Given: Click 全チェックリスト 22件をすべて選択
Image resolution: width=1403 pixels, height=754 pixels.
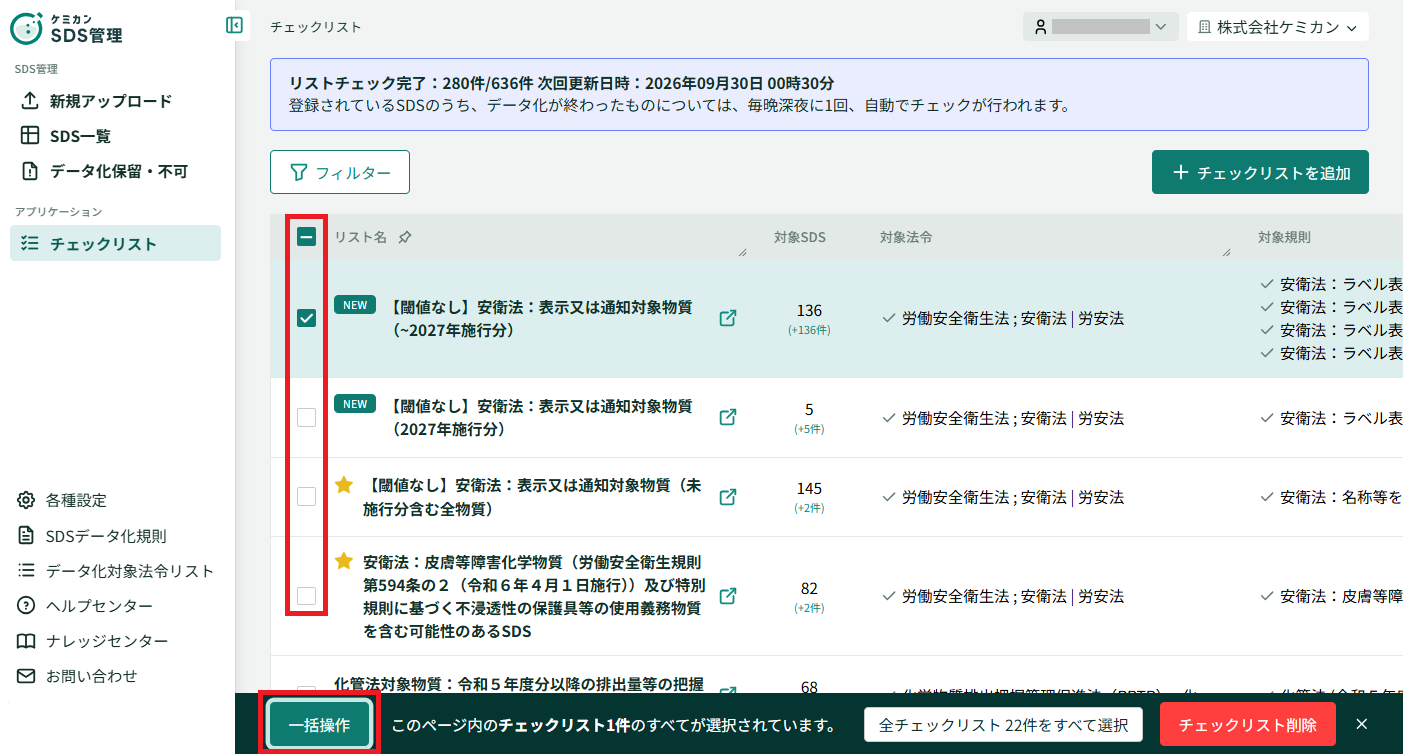Looking at the screenshot, I should click(1003, 725).
